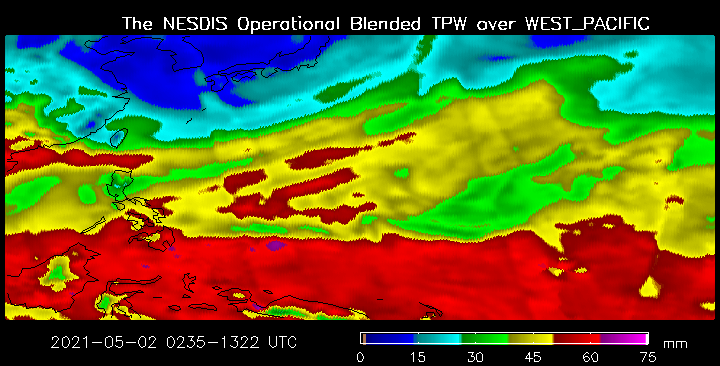Click the '75' scale label
The height and width of the screenshot is (366, 720).
point(647,357)
